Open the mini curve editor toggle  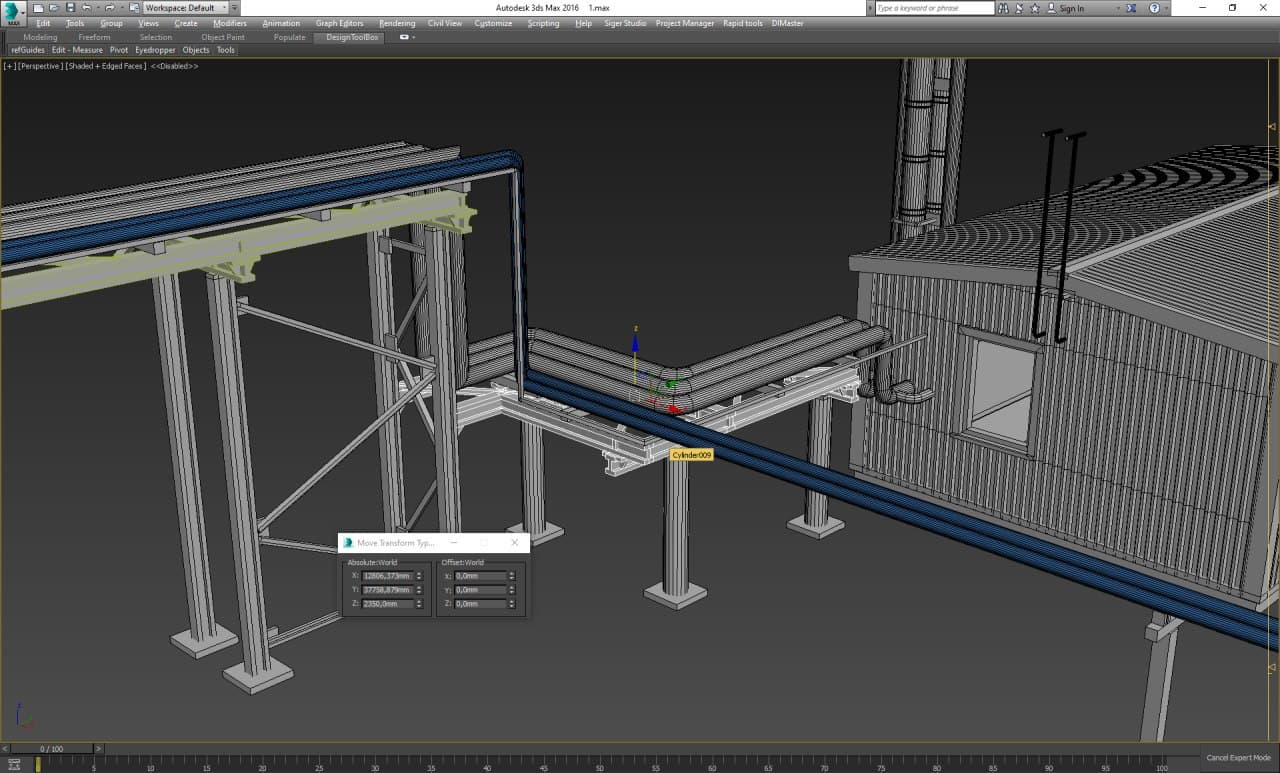click(x=14, y=764)
